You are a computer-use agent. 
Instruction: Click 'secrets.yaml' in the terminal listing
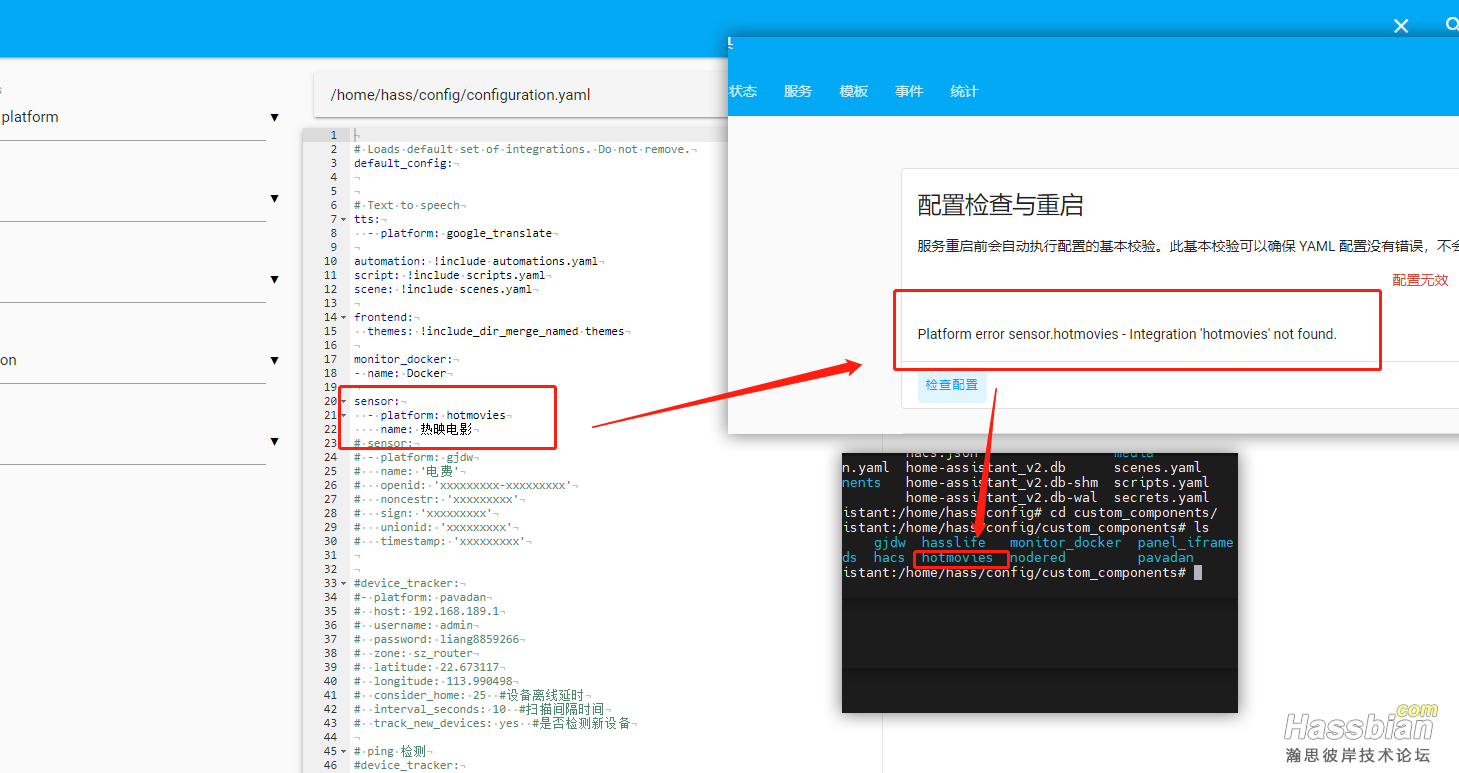(x=1162, y=497)
